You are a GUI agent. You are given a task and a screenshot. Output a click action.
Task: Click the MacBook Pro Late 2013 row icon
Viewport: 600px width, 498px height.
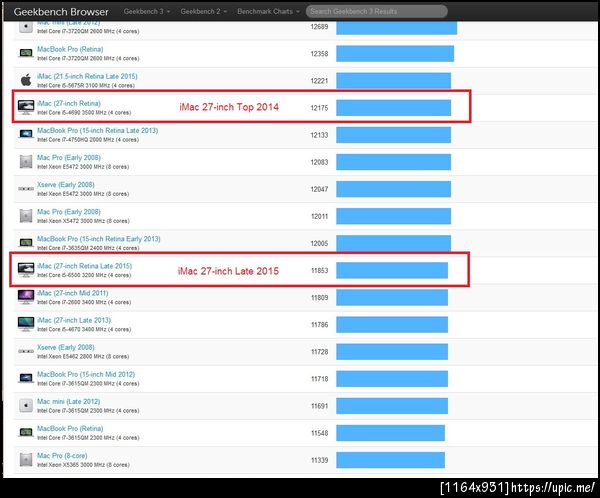(26, 134)
